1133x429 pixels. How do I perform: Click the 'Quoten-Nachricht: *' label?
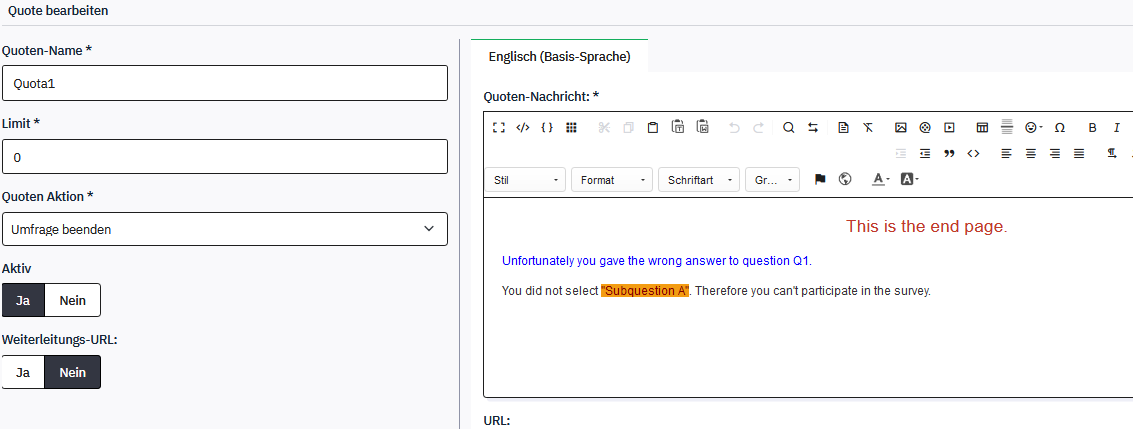541,97
